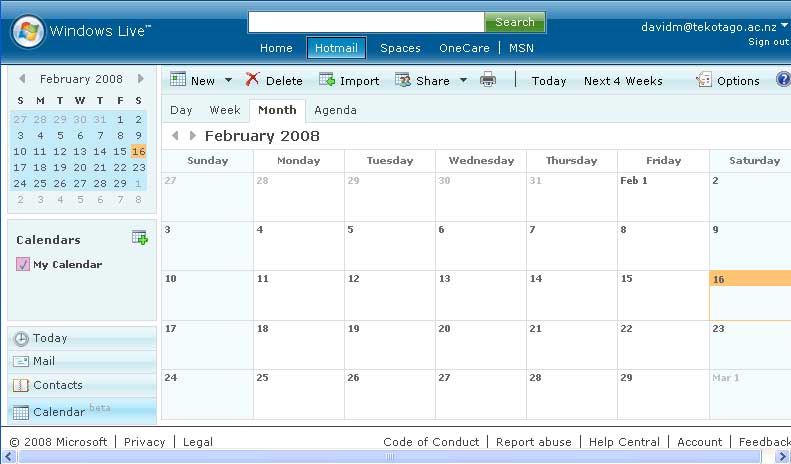Viewport: 791px width, 464px height.
Task: Open the Report abuse link
Action: pyautogui.click(x=534, y=442)
